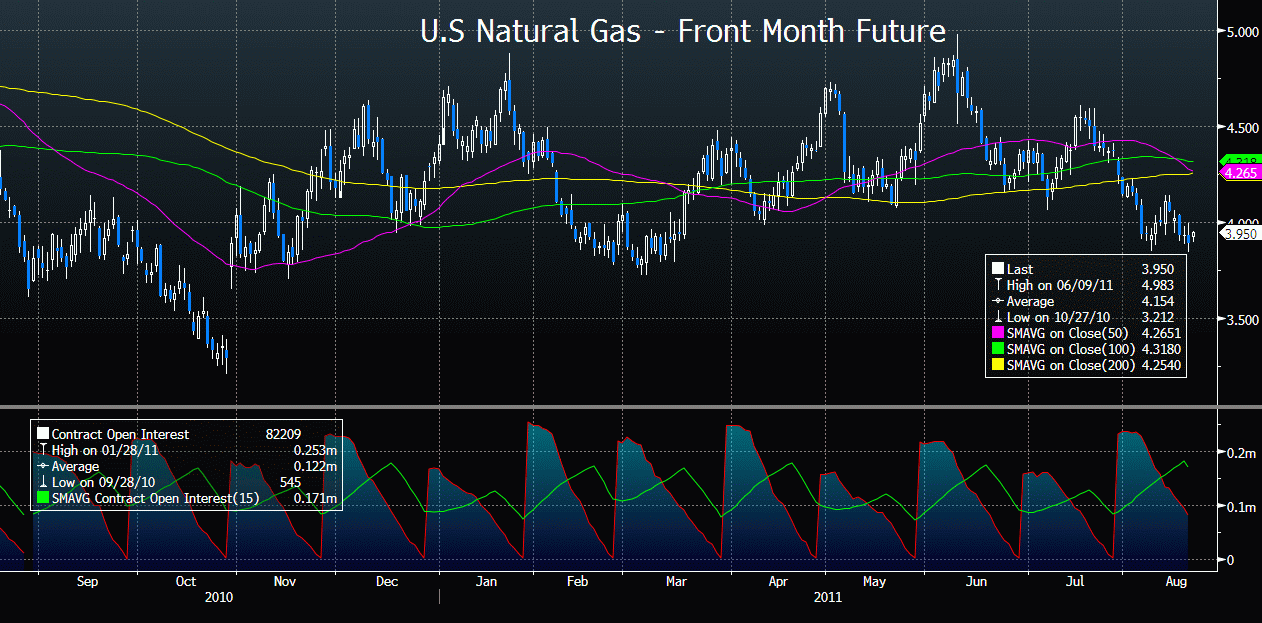
Task: Click the U.S Natural Gas chart title
Action: [683, 31]
